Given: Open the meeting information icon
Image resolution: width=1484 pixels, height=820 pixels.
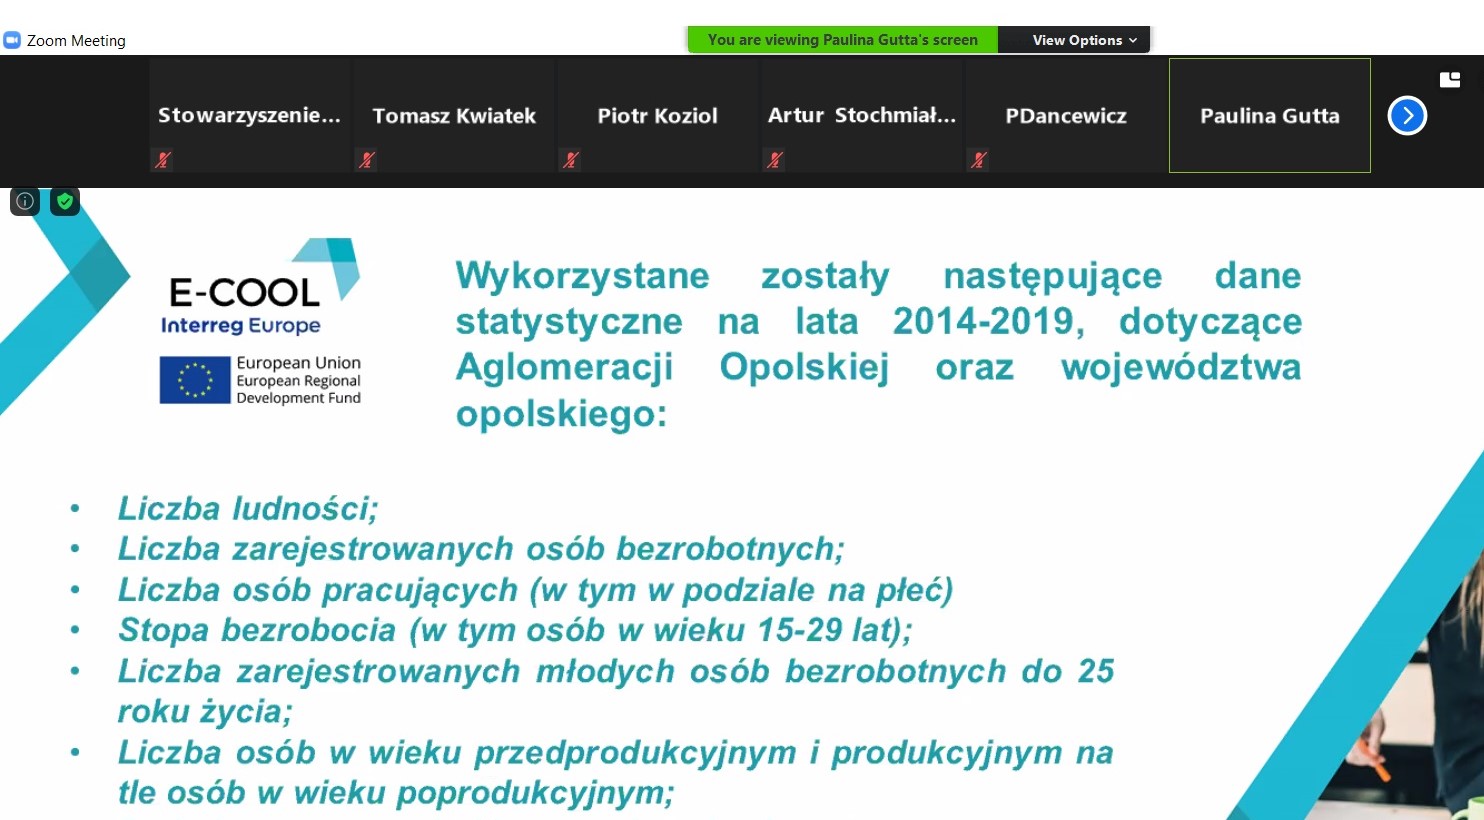Looking at the screenshot, I should [25, 201].
